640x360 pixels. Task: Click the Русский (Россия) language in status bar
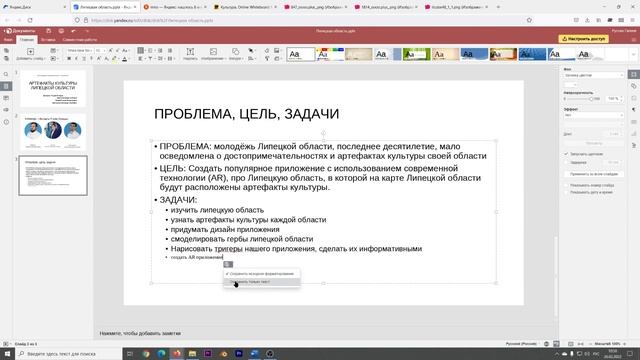pyautogui.click(x=521, y=344)
